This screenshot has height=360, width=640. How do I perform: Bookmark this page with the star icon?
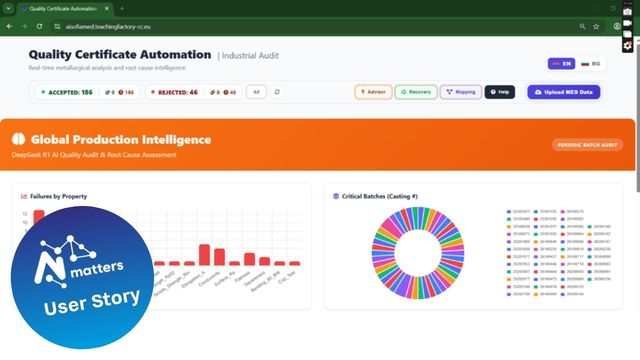click(x=596, y=27)
